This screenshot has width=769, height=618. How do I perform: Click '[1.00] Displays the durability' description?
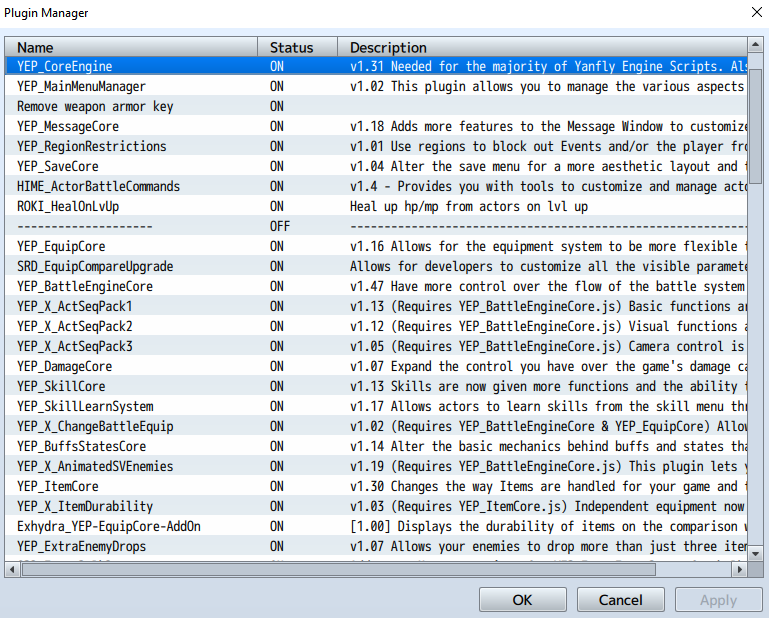(548, 526)
